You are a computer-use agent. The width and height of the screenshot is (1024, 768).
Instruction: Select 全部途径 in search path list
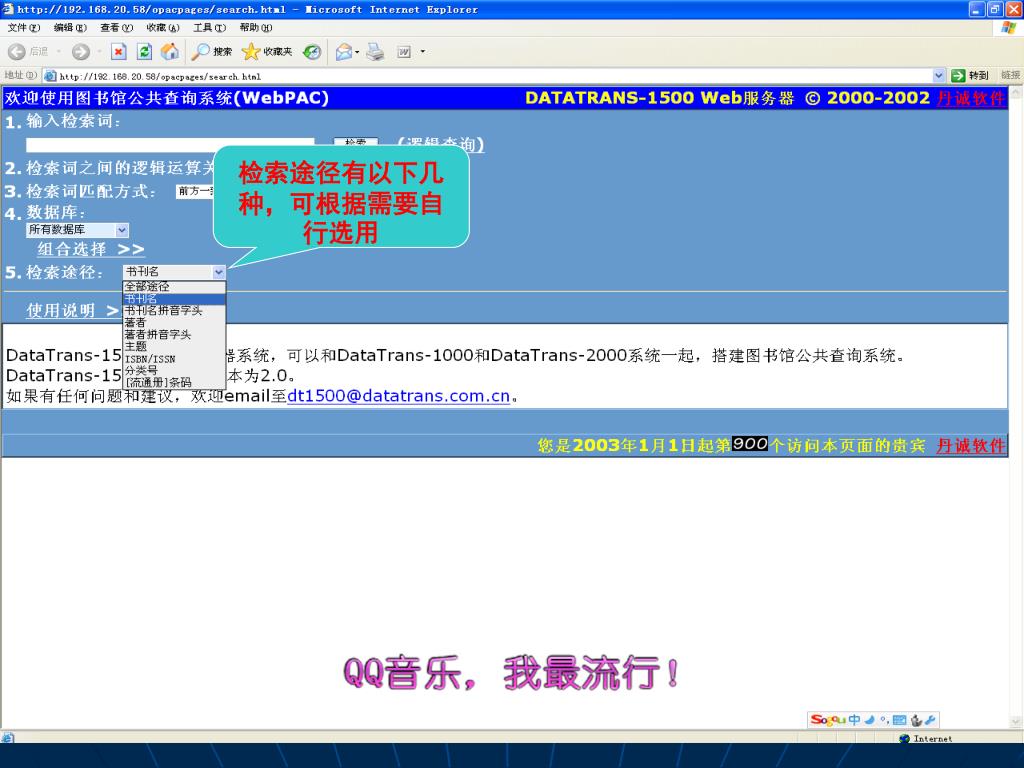point(174,287)
